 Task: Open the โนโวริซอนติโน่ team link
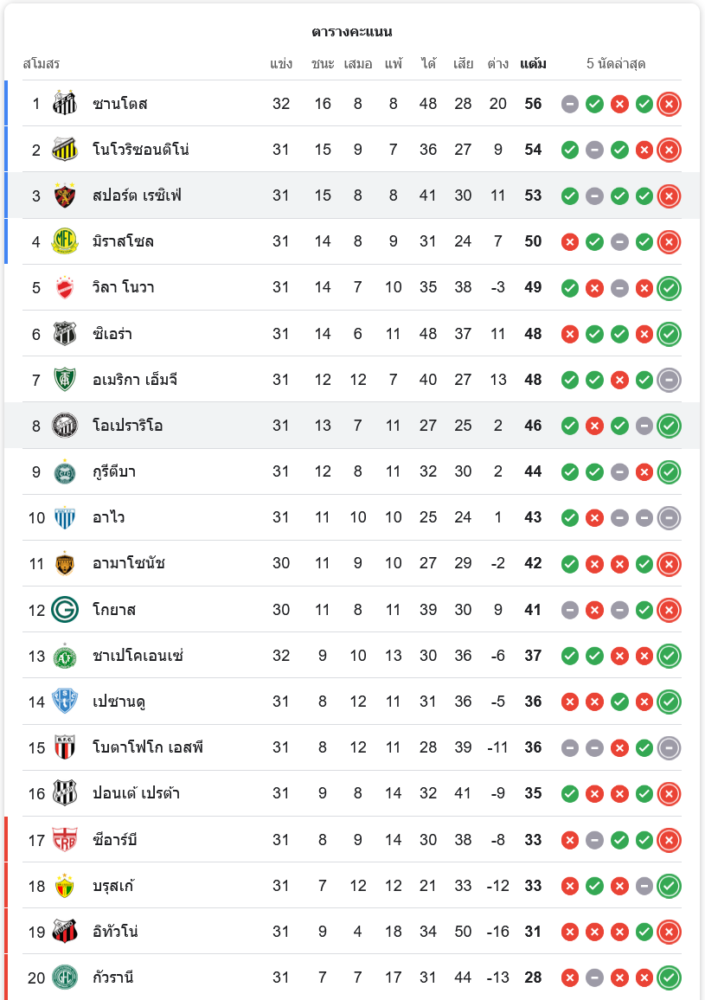pos(141,149)
